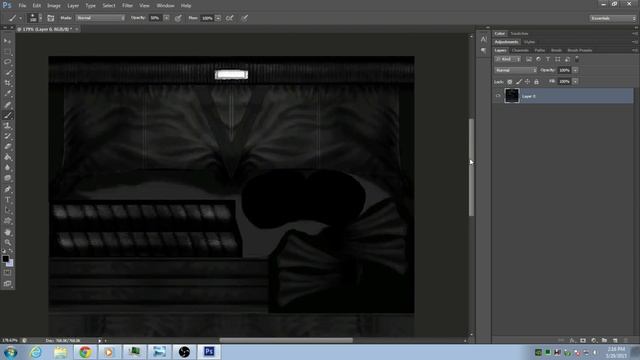
Task: Open the collapsed Paragraph panel icon
Action: 484,51
